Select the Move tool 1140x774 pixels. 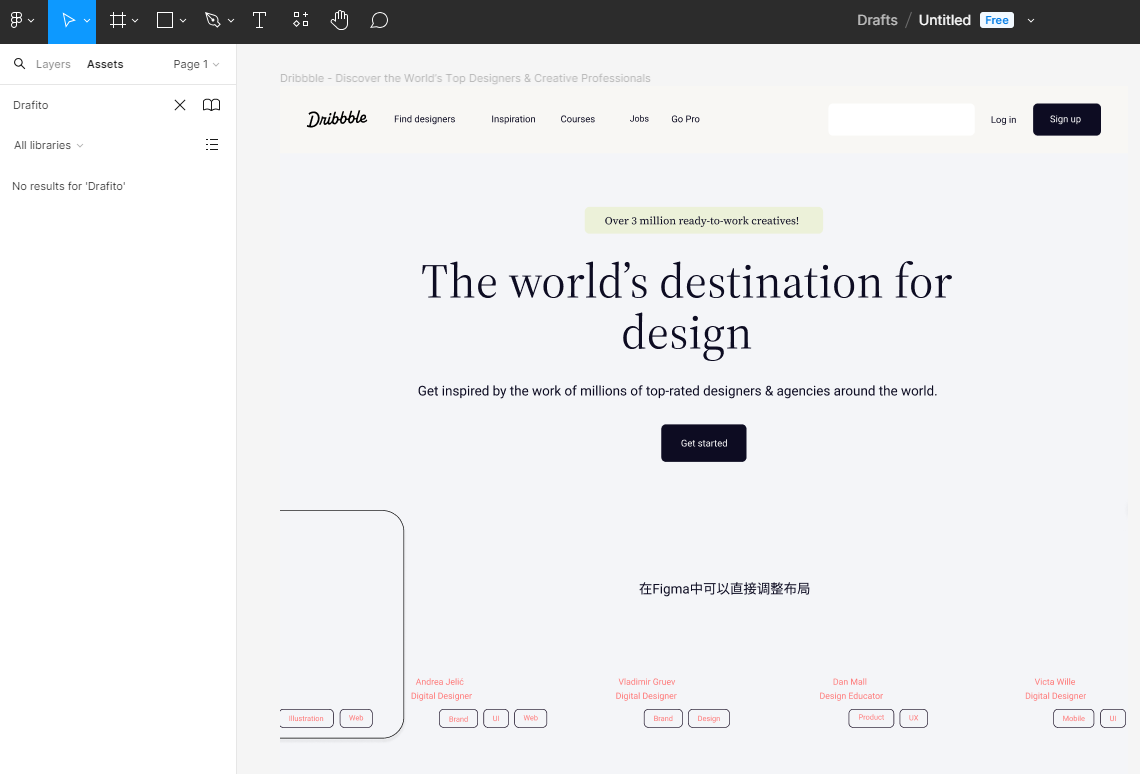[x=68, y=20]
